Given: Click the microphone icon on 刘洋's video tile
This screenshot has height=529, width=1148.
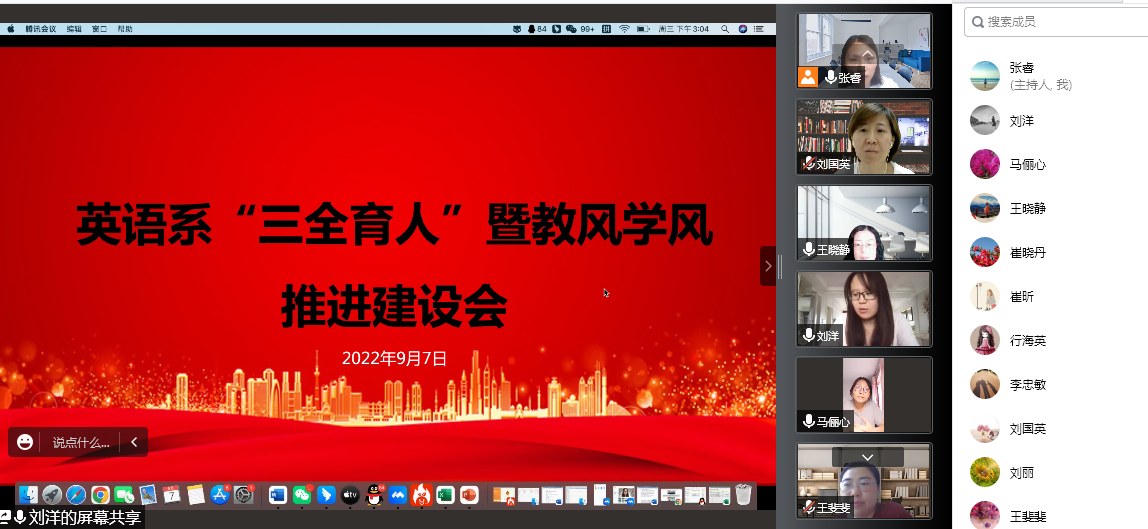Looking at the screenshot, I should (808, 336).
